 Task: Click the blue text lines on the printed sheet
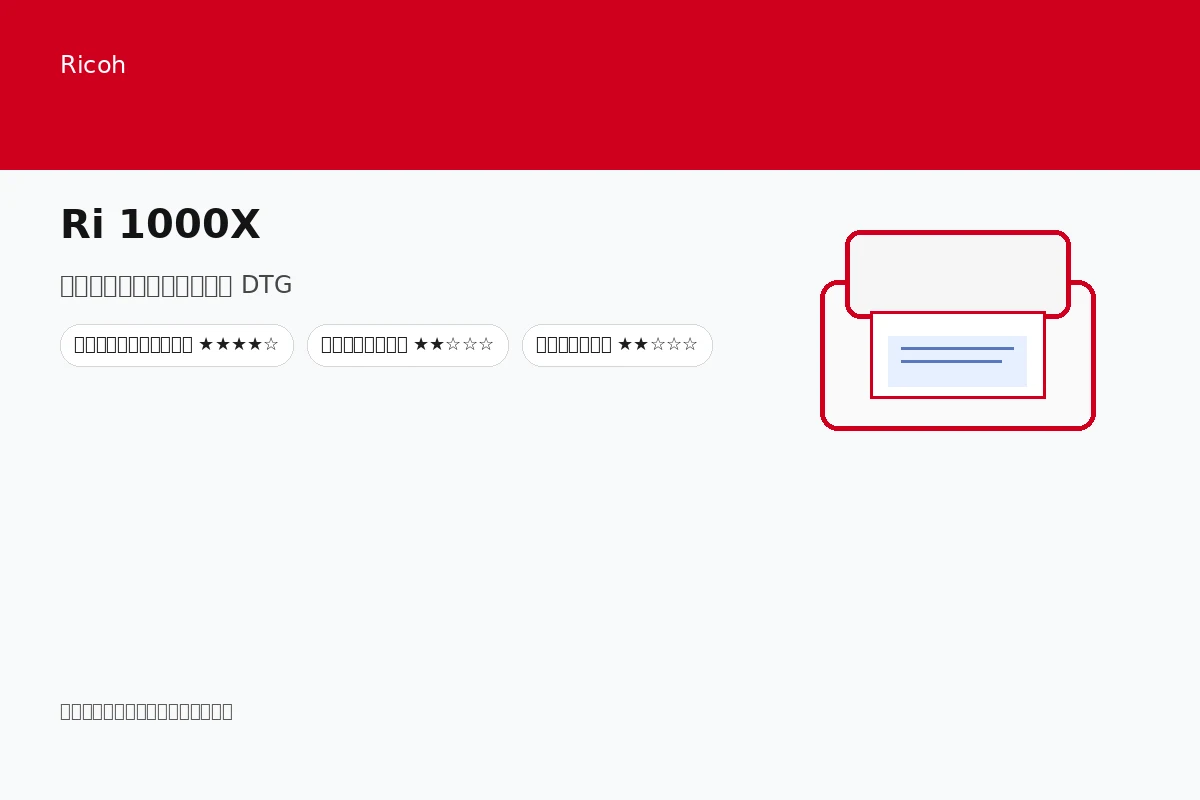957,355
